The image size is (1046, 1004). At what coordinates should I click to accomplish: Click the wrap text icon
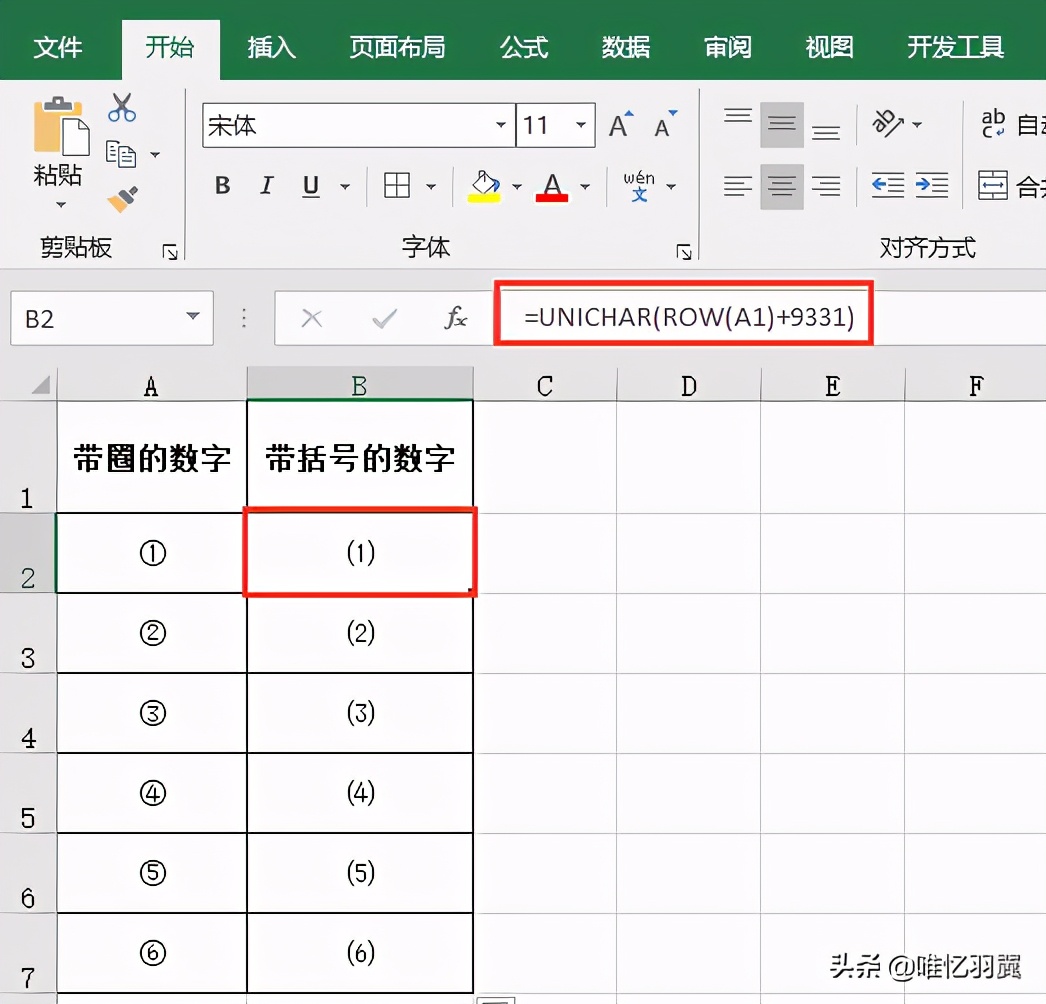point(993,124)
